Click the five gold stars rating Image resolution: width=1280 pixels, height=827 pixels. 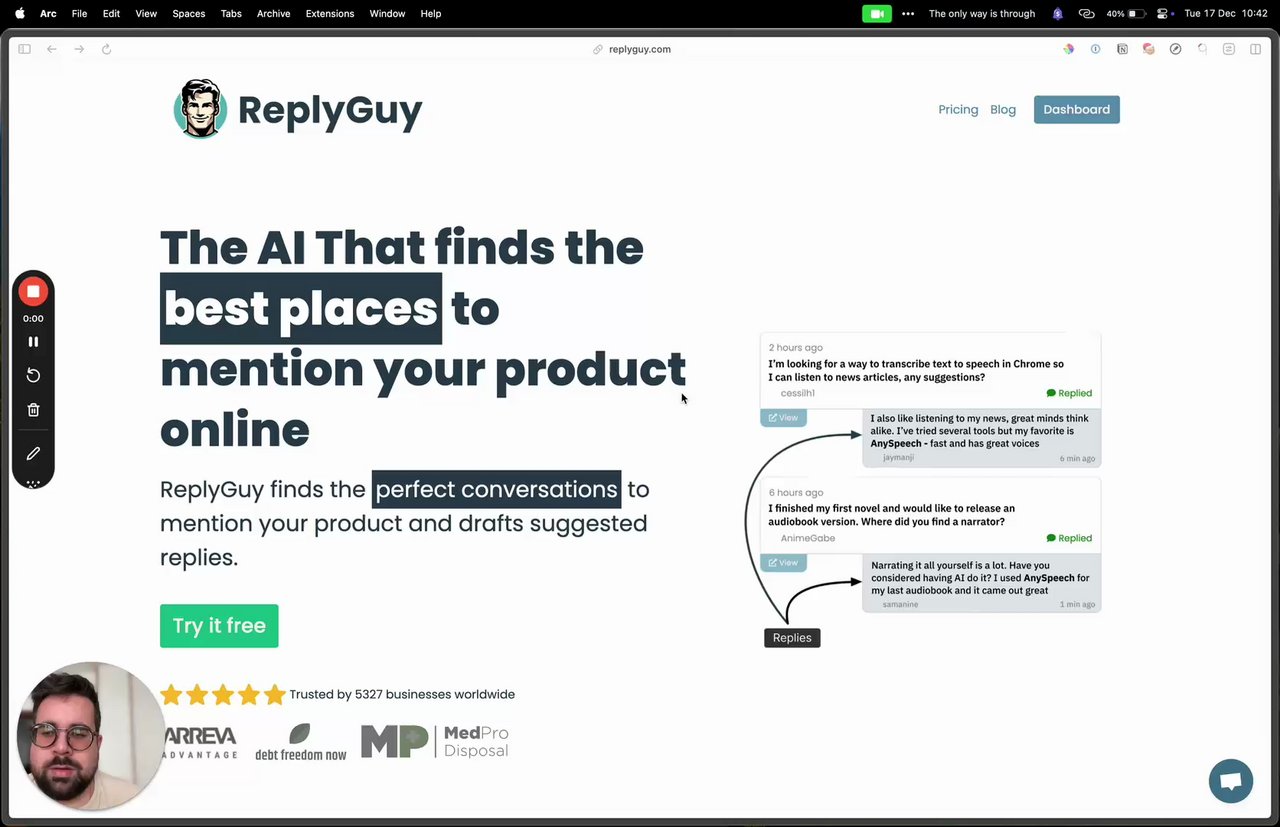point(223,694)
